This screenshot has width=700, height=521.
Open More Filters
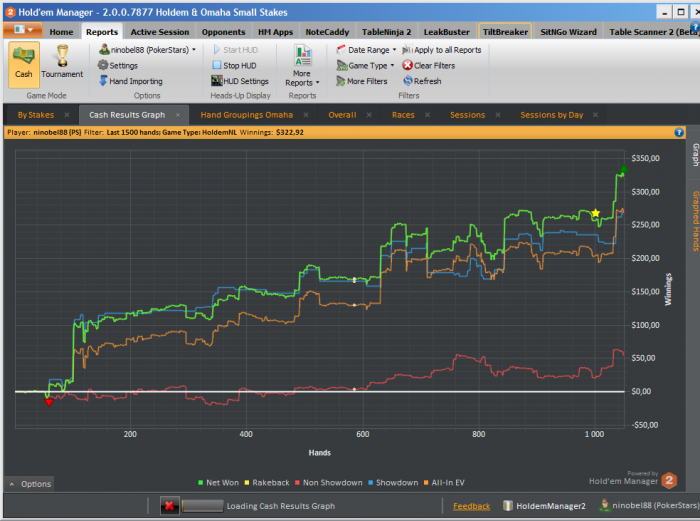[x=362, y=81]
